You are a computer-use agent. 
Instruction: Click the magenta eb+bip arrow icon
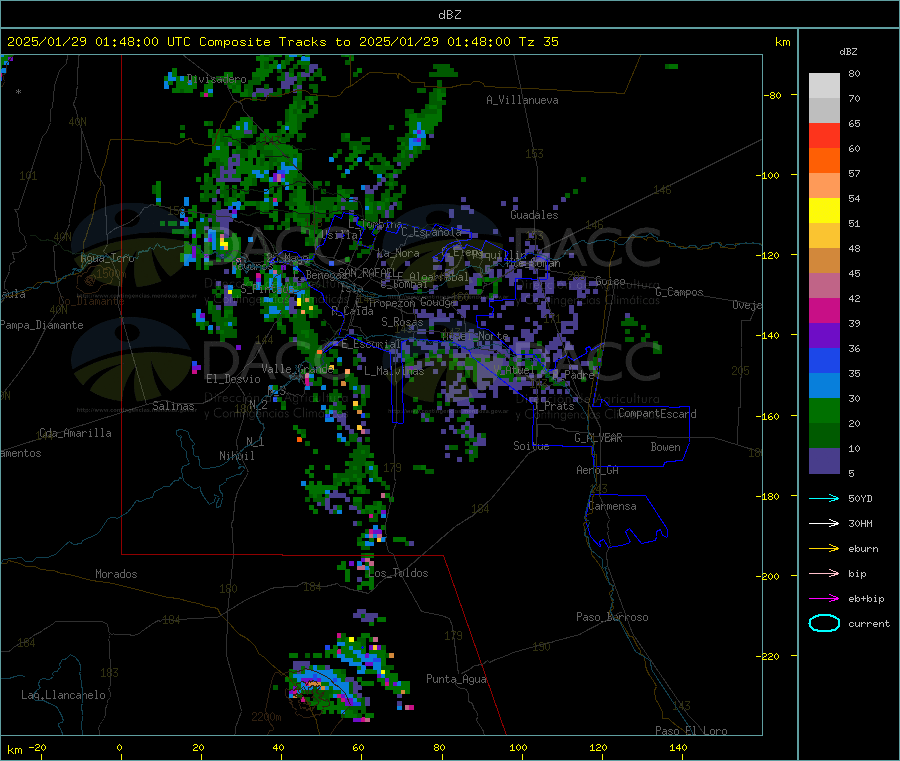pyautogui.click(x=824, y=599)
